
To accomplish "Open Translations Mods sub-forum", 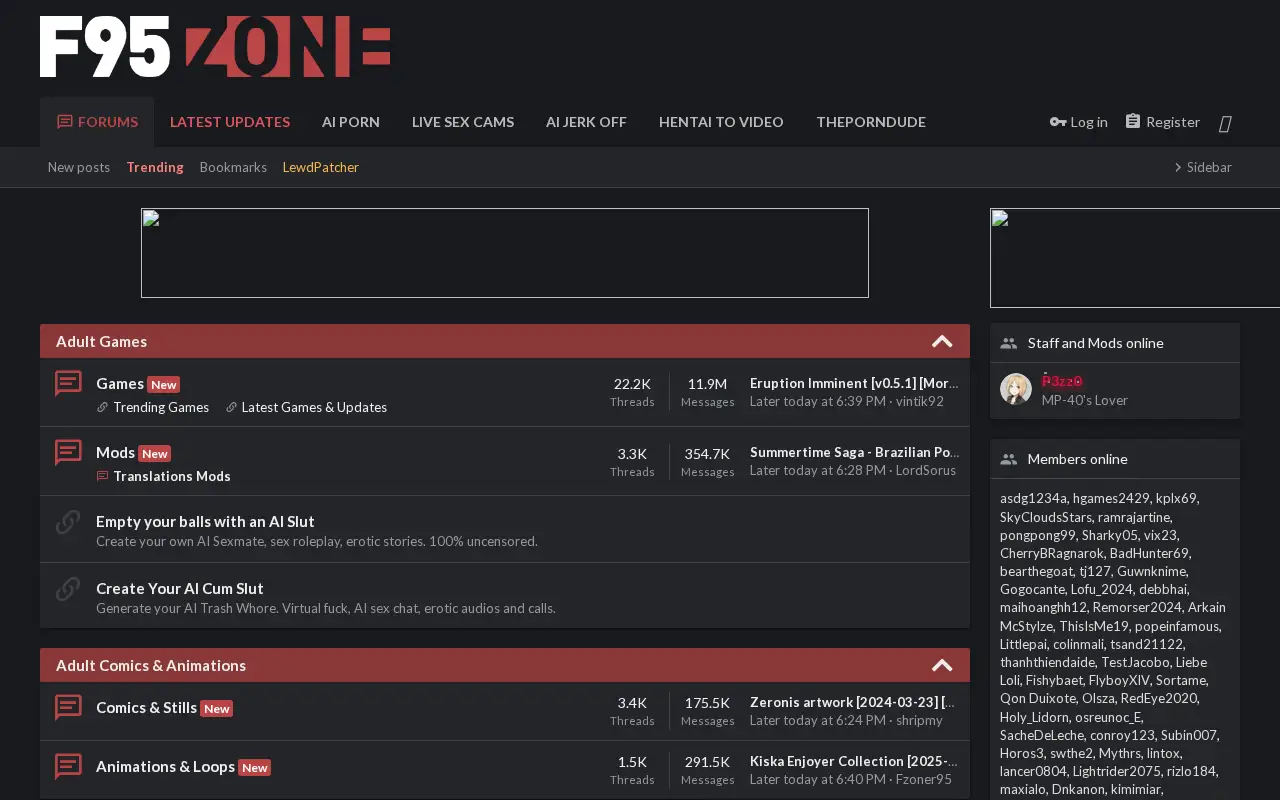I will [x=172, y=476].
